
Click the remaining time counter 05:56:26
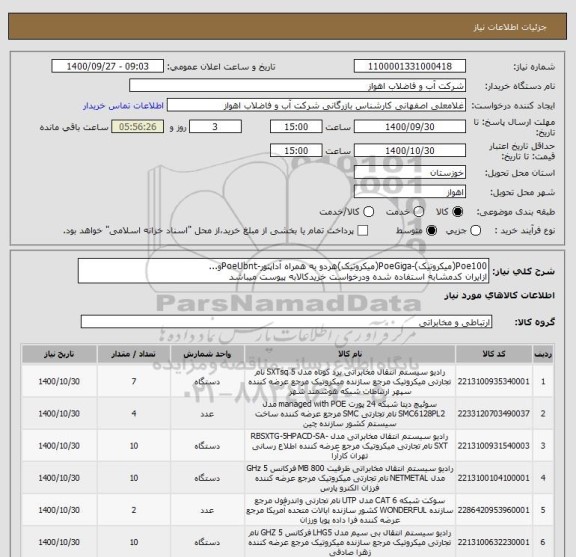138,127
